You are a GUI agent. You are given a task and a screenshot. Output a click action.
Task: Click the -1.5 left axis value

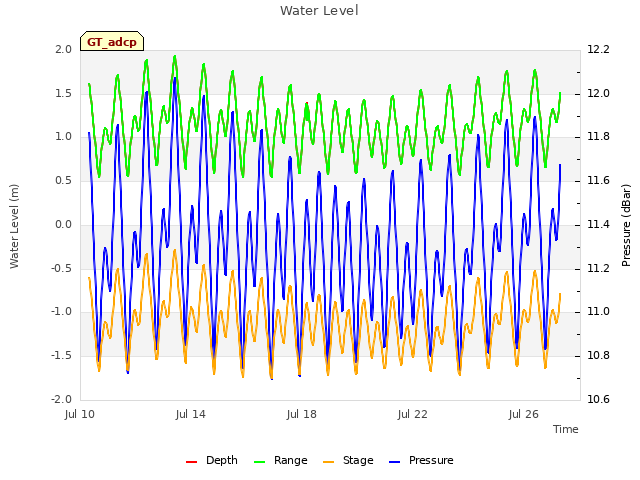pyautogui.click(x=62, y=356)
